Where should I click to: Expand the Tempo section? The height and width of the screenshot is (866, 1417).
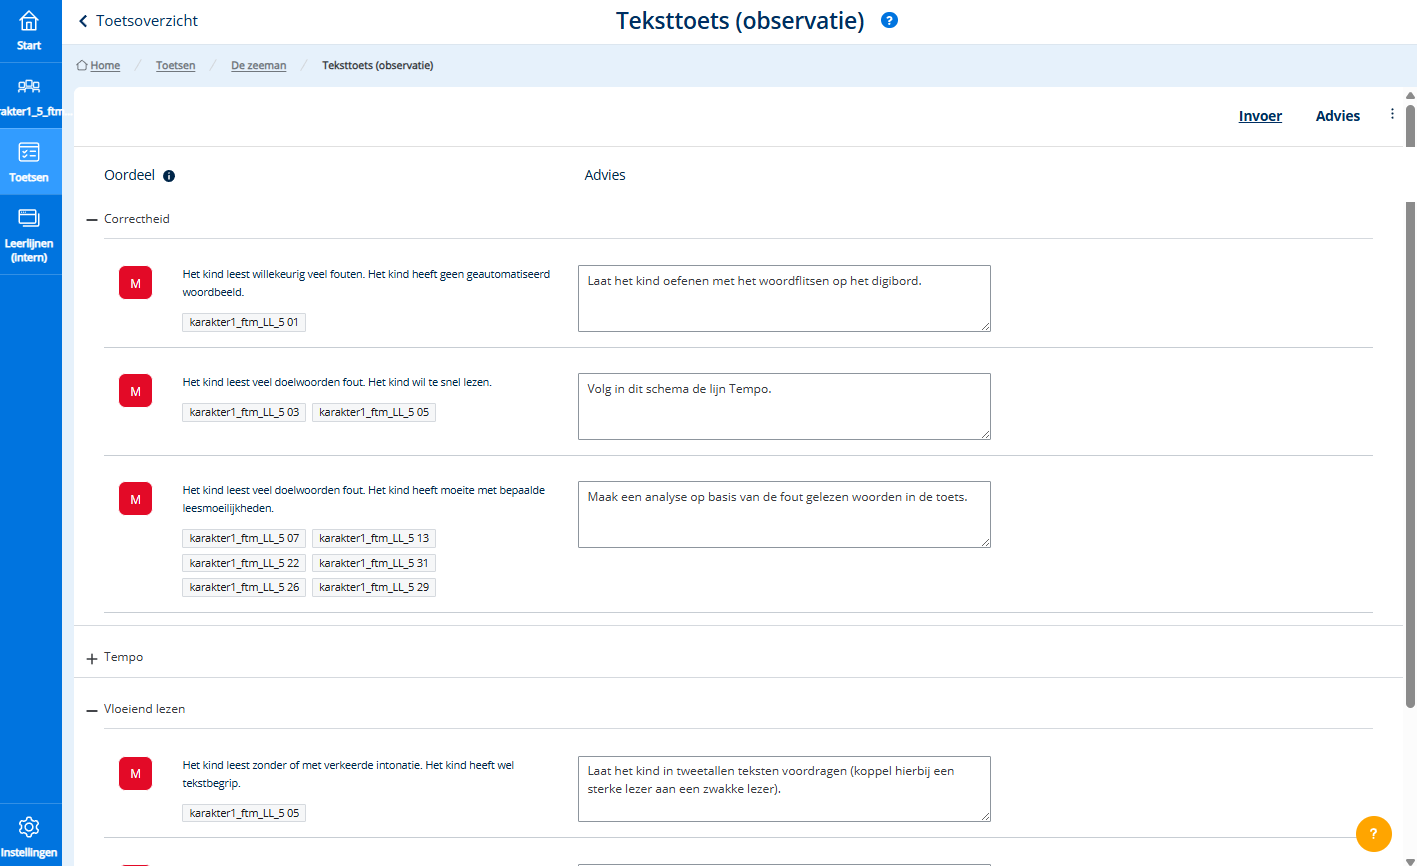[x=92, y=658]
